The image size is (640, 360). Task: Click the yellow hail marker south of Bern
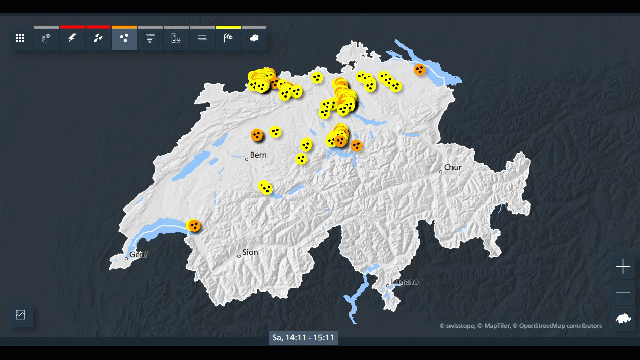pos(266,188)
